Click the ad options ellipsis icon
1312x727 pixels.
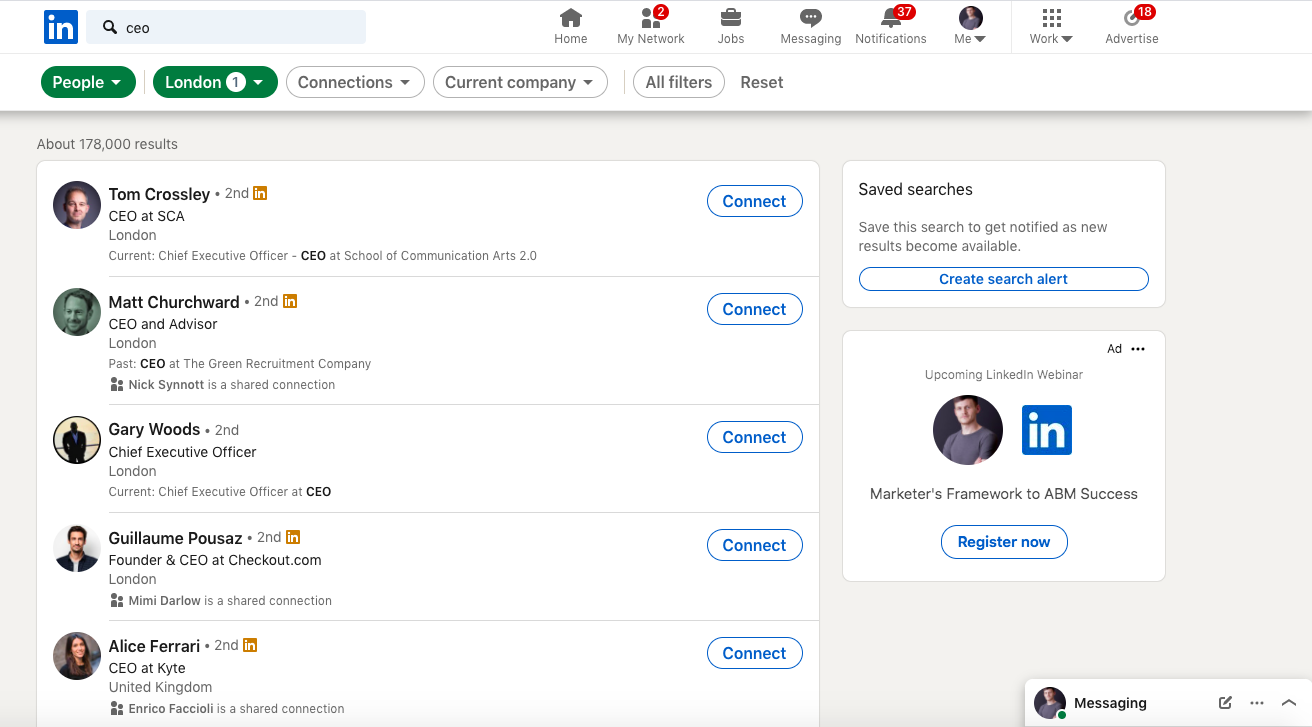pos(1138,348)
